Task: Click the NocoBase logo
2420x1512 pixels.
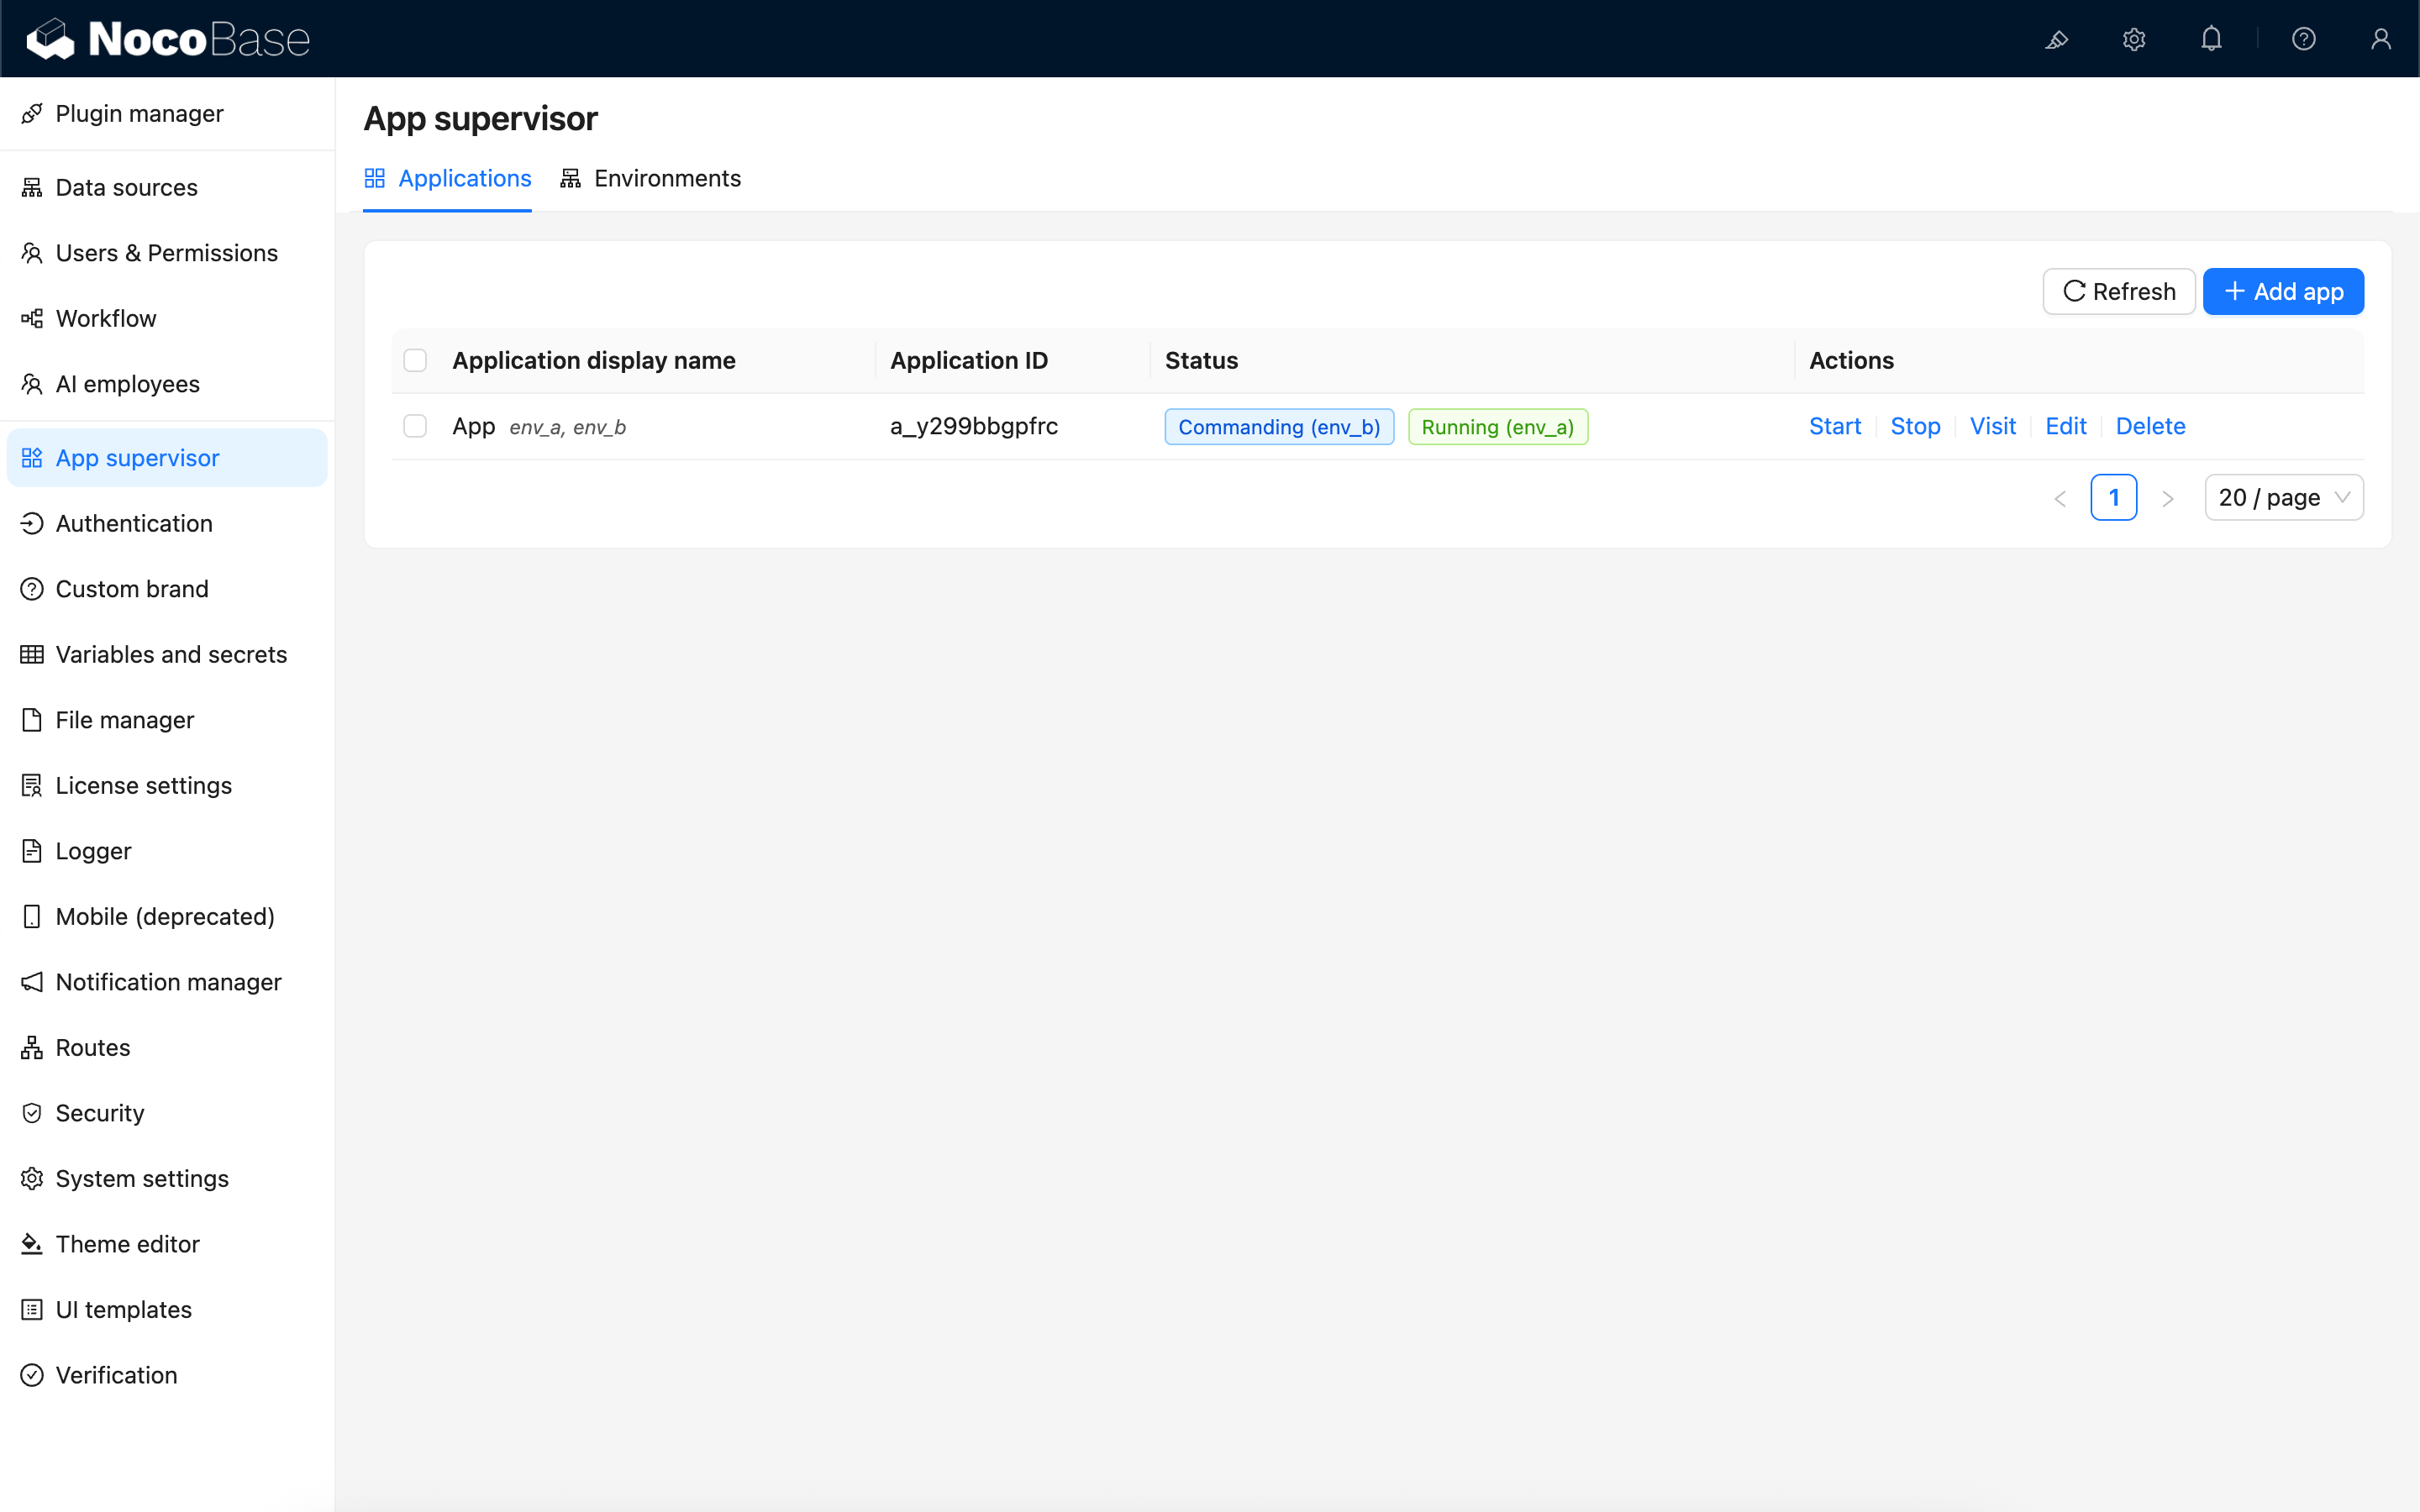Action: pos(167,39)
